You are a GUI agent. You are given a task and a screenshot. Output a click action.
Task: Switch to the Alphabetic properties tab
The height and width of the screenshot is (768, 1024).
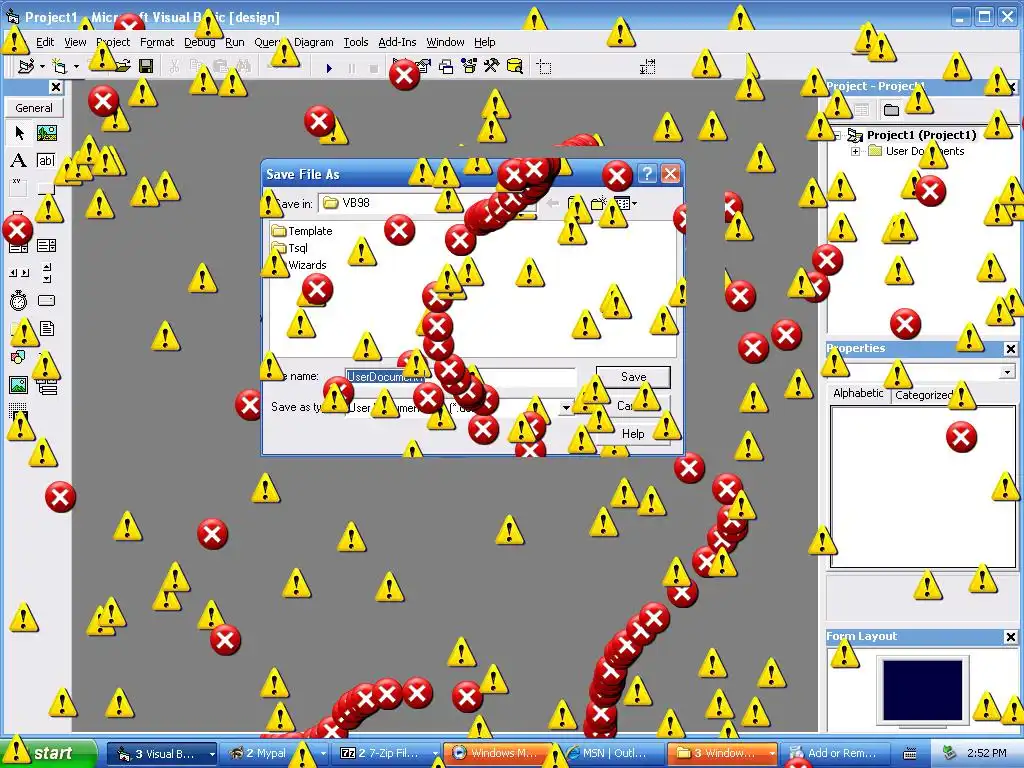tap(858, 393)
